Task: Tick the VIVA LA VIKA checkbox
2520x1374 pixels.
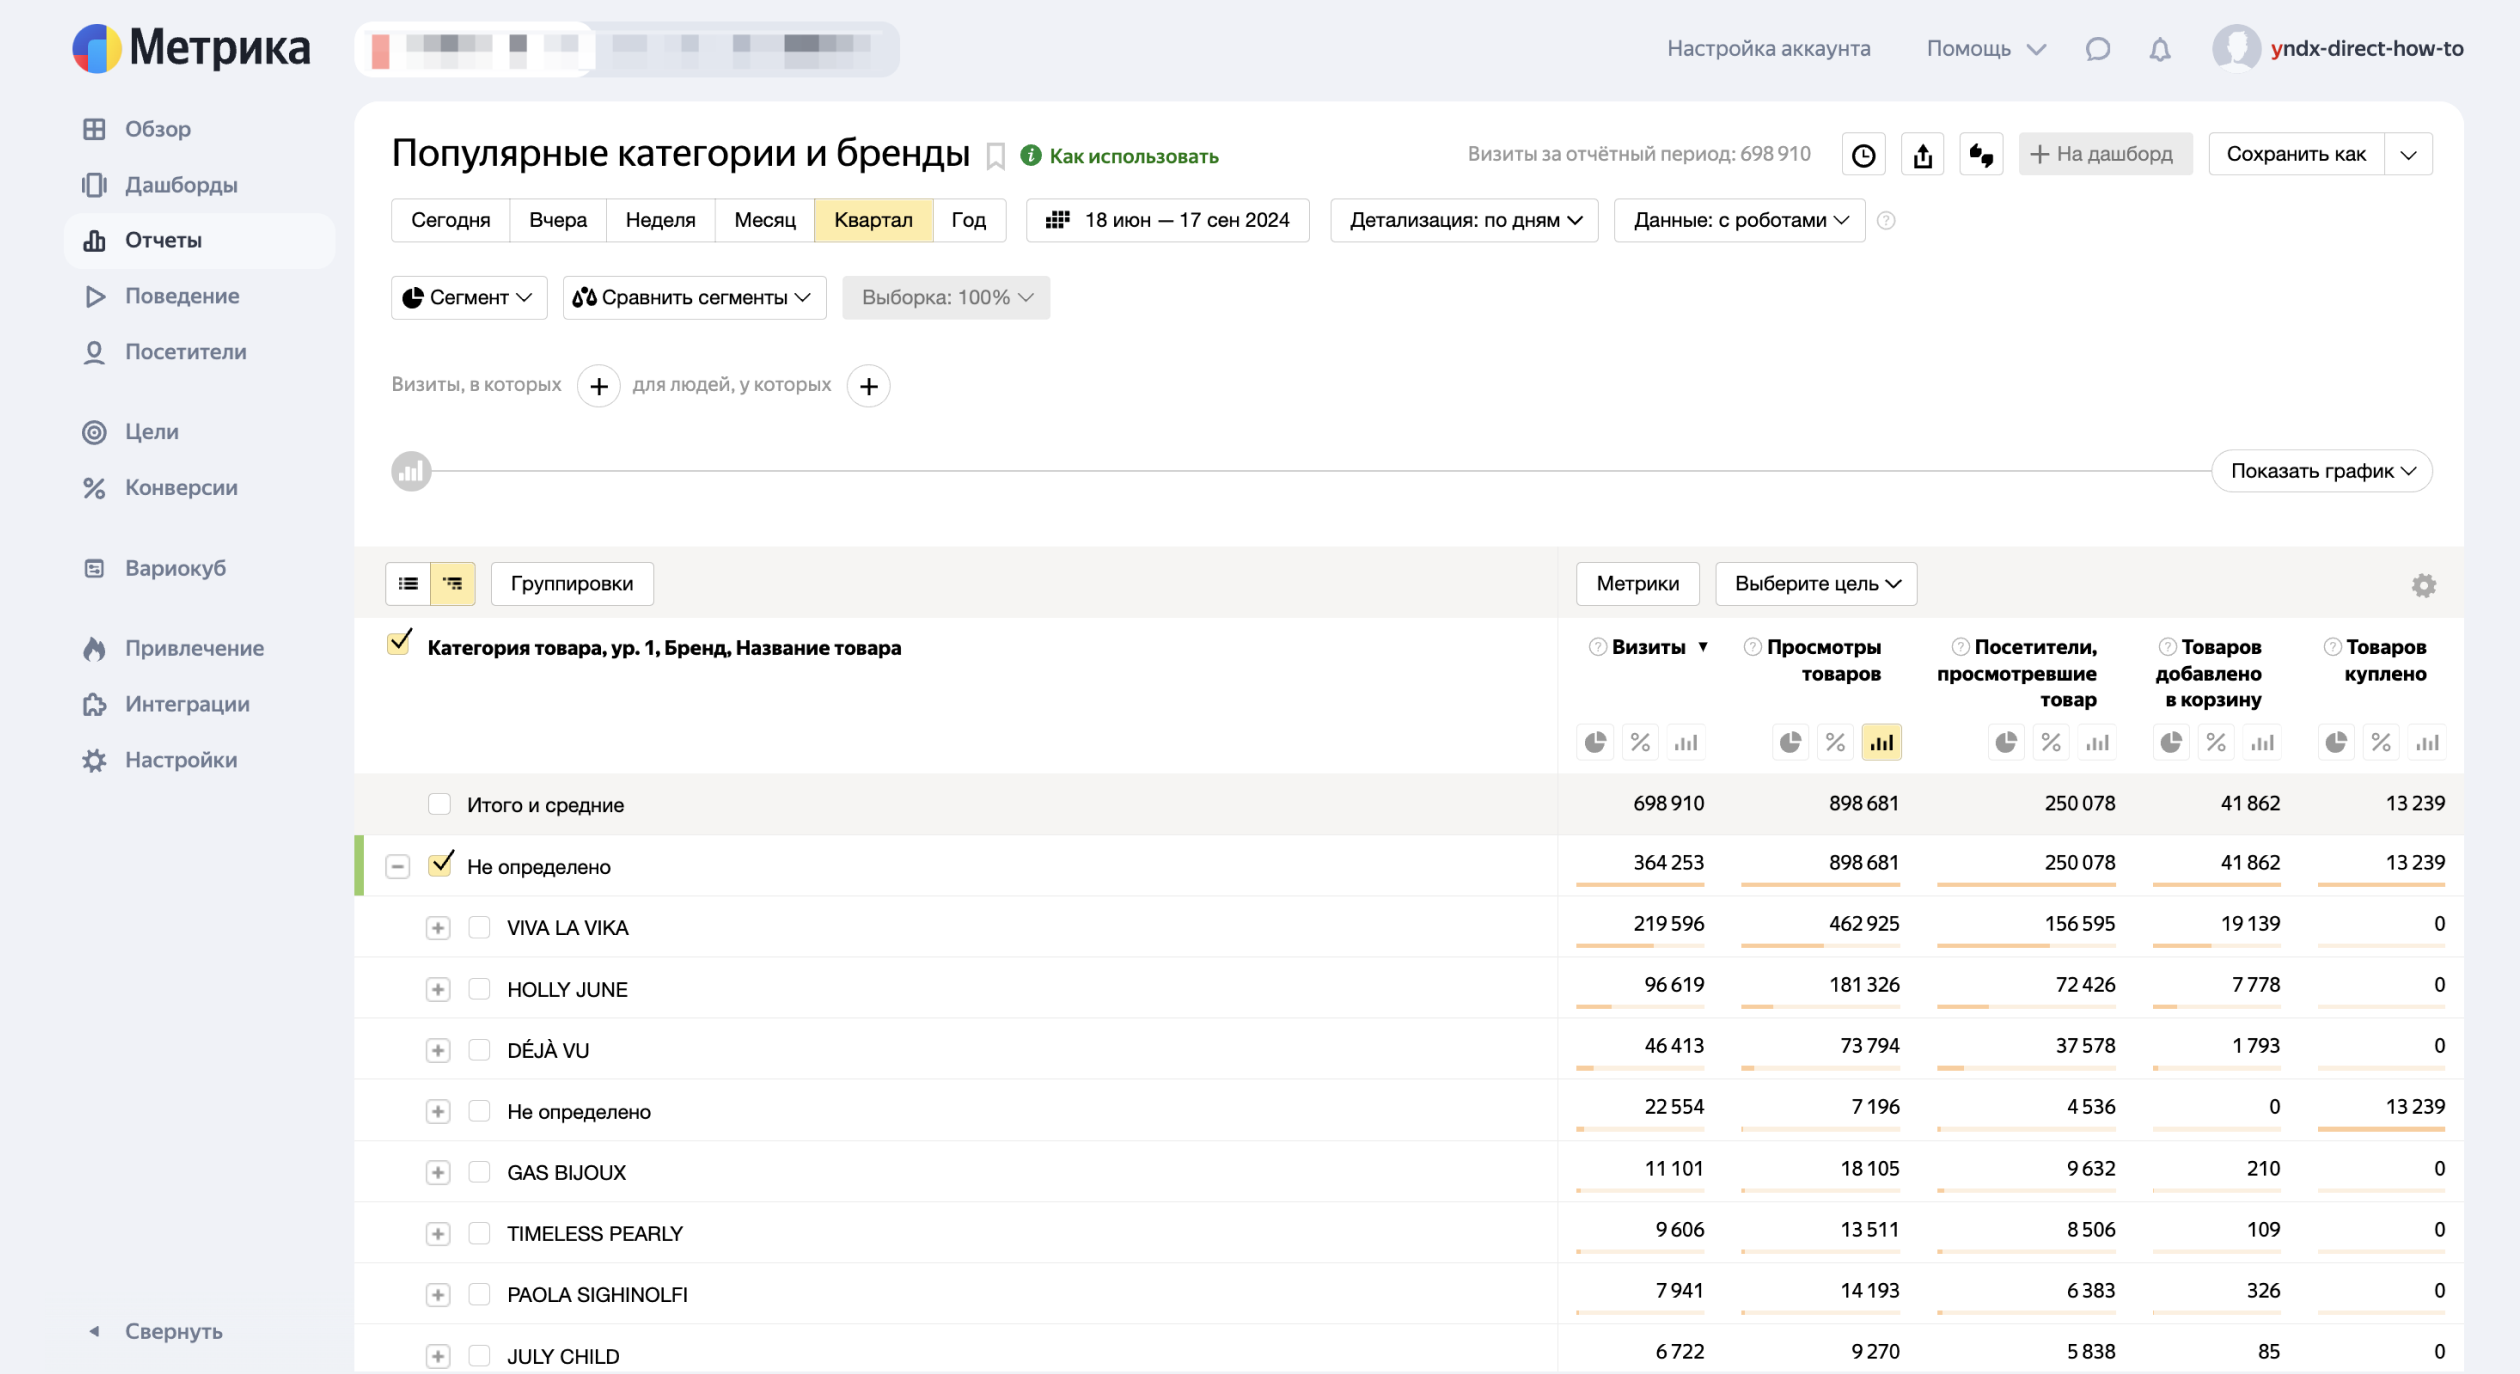Action: tap(479, 928)
